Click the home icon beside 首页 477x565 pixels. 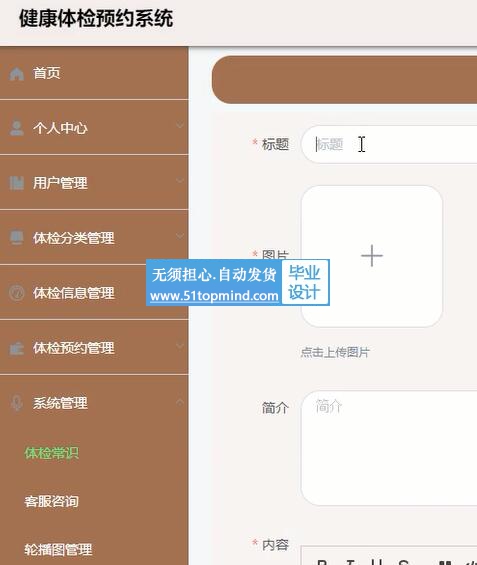pos(17,74)
